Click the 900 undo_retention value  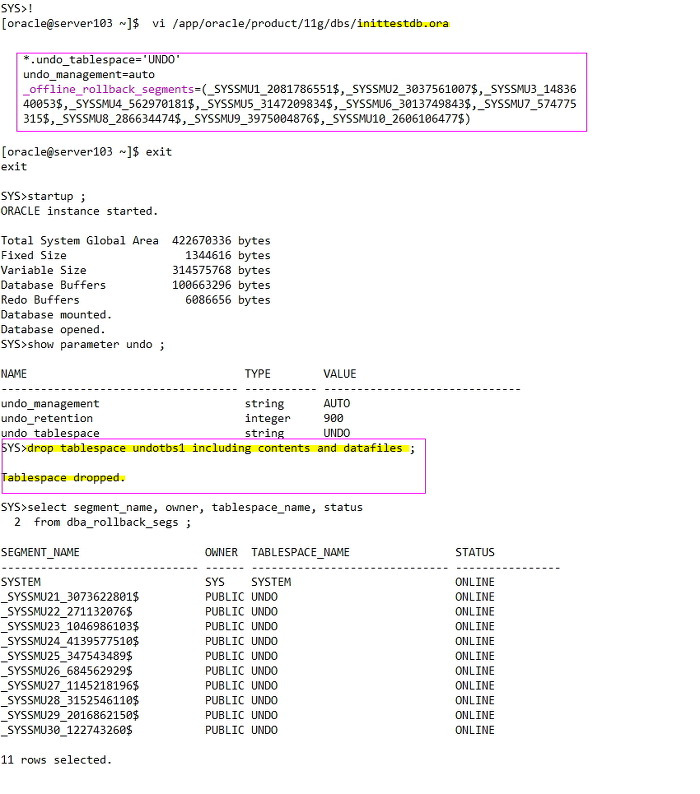pyautogui.click(x=333, y=418)
